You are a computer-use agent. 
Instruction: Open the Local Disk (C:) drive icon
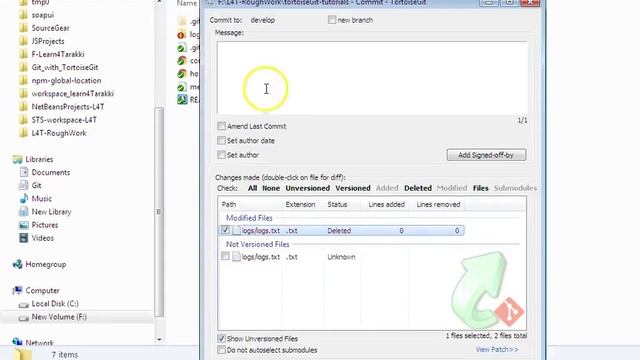point(24,304)
